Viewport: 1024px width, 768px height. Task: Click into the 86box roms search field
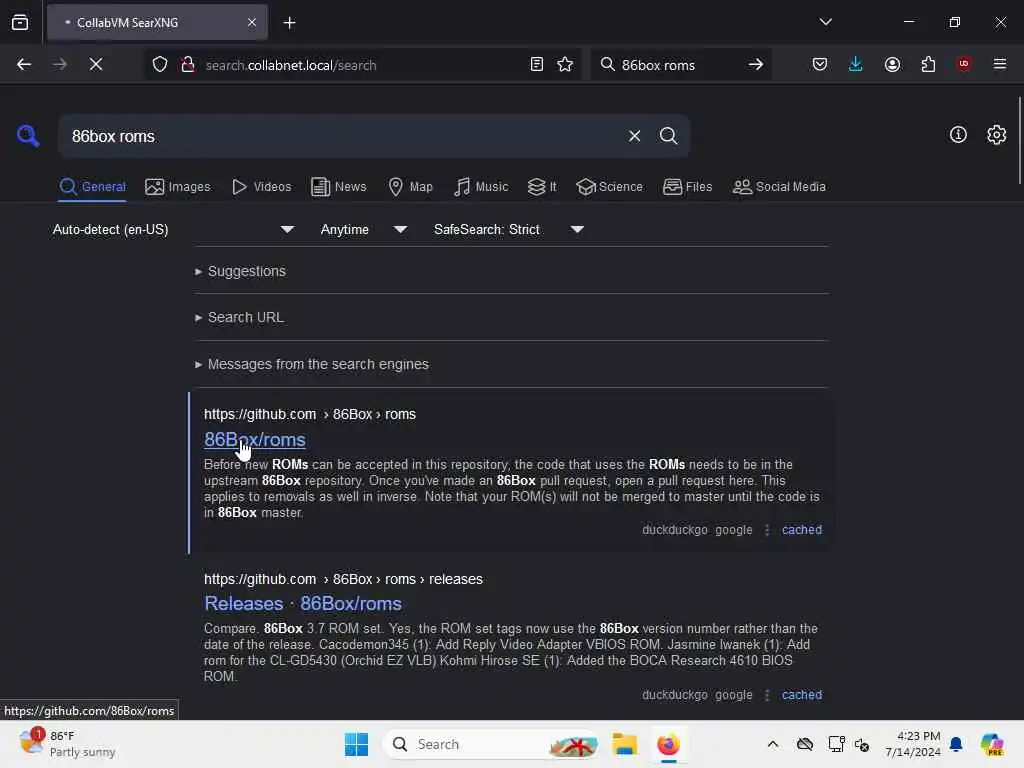coord(340,136)
